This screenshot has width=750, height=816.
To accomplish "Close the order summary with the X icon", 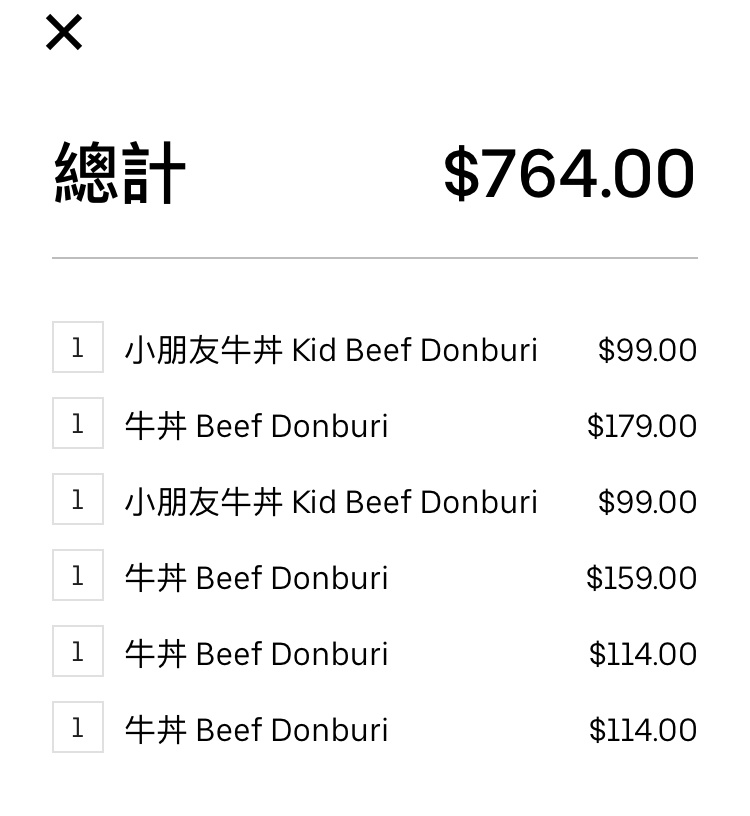I will click(64, 33).
